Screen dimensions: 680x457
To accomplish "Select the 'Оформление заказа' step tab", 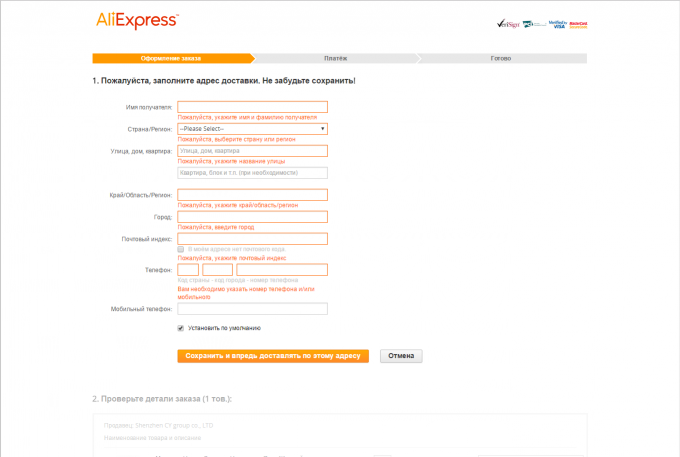I will pyautogui.click(x=170, y=58).
